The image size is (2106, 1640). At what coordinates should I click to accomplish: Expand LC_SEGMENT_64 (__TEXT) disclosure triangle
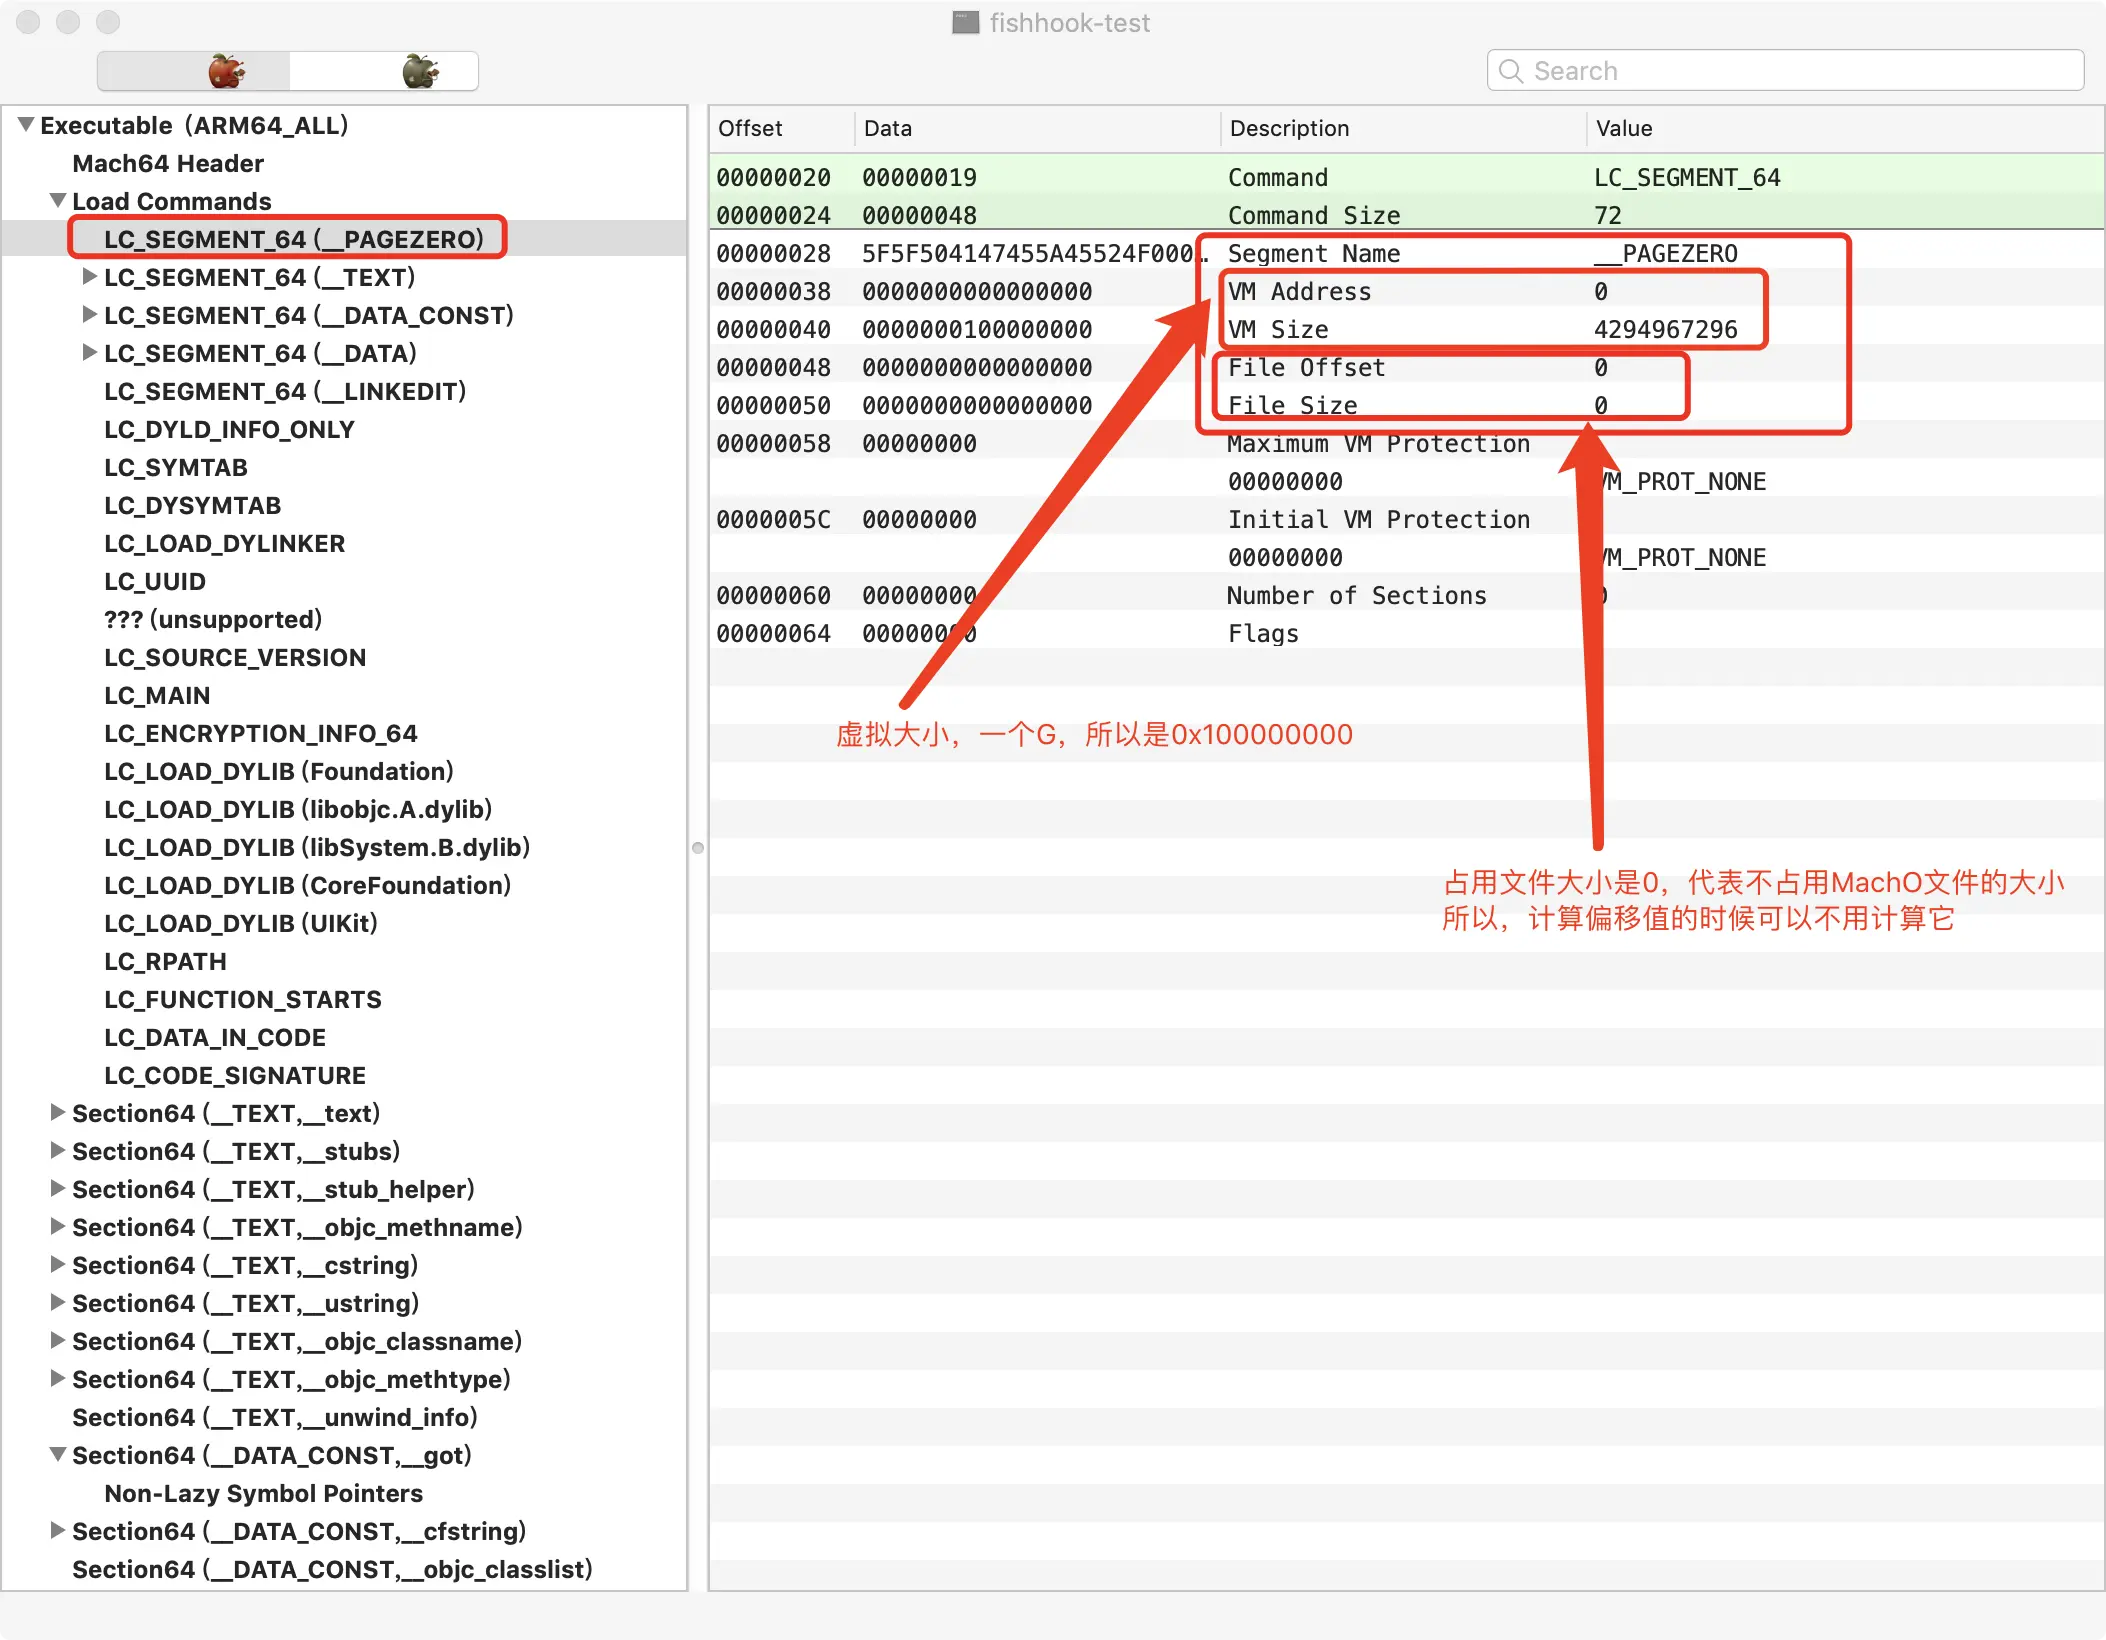point(90,276)
